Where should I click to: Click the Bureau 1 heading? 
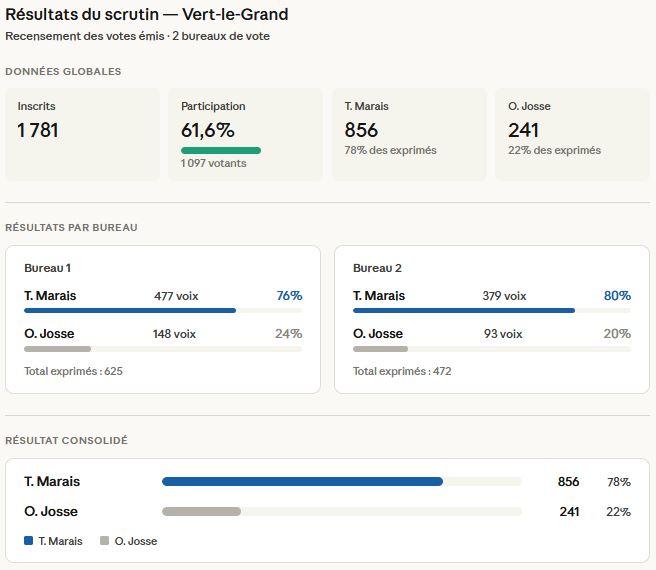coord(47,268)
